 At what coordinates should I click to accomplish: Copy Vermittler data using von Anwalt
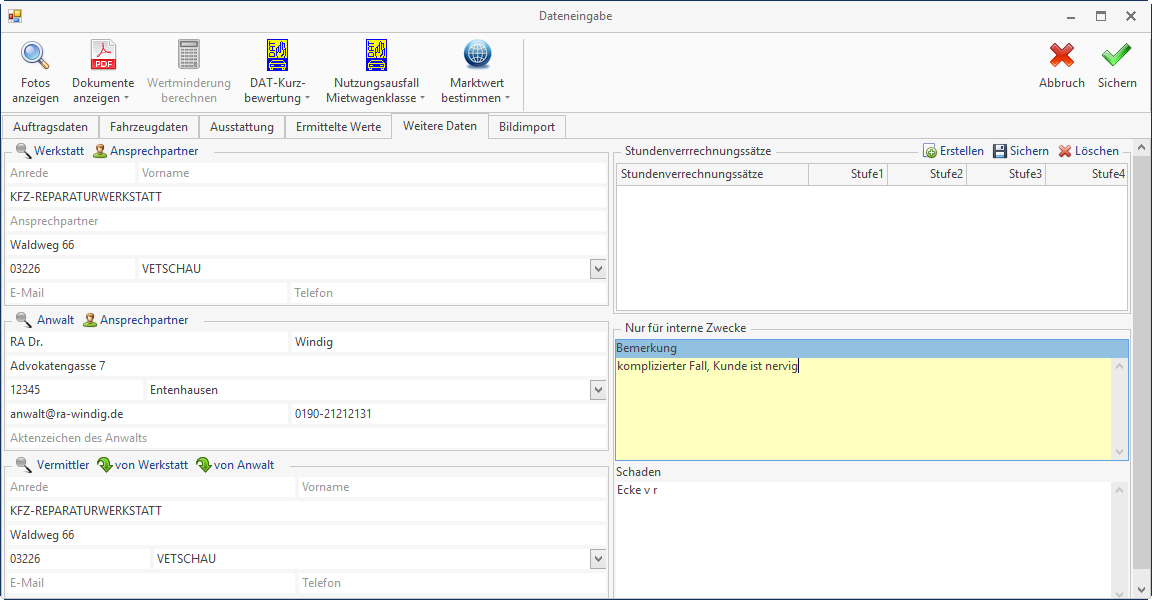(x=235, y=465)
